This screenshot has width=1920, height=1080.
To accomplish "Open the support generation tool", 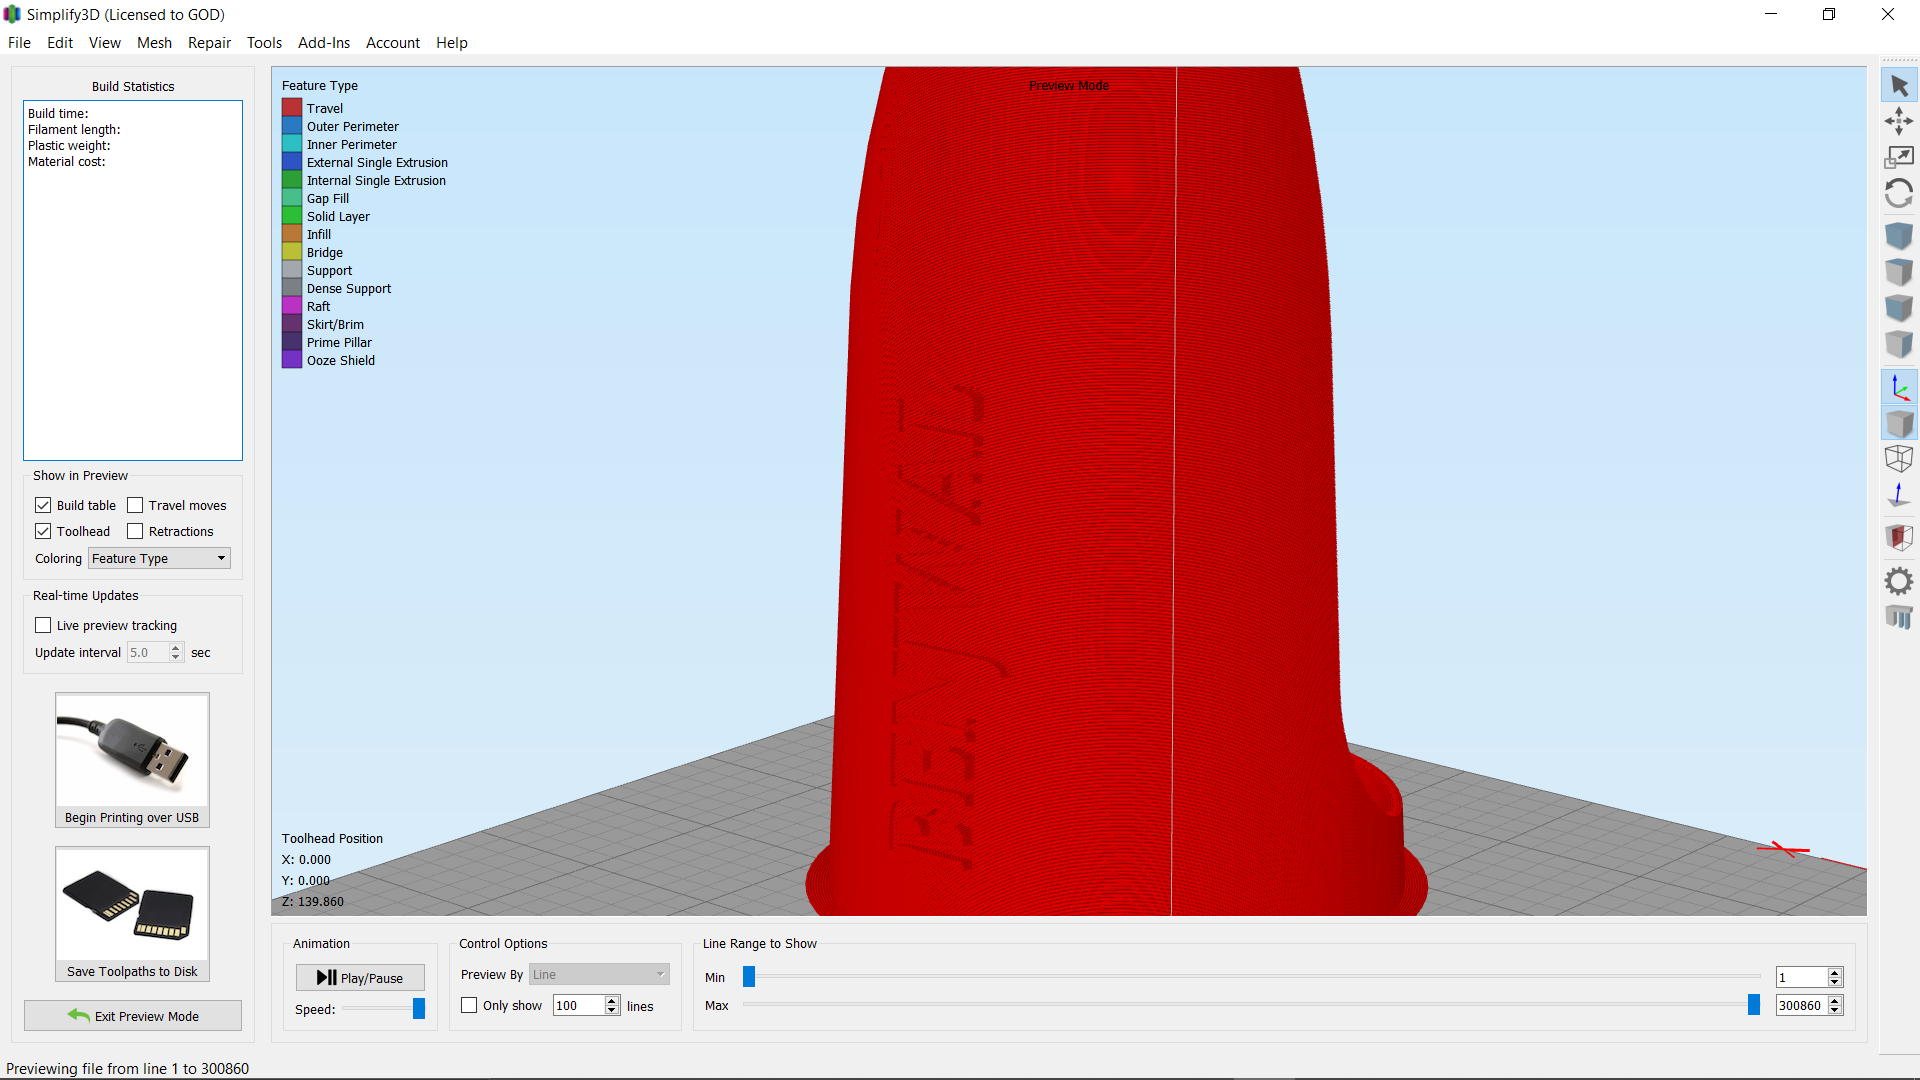I will click(1899, 617).
